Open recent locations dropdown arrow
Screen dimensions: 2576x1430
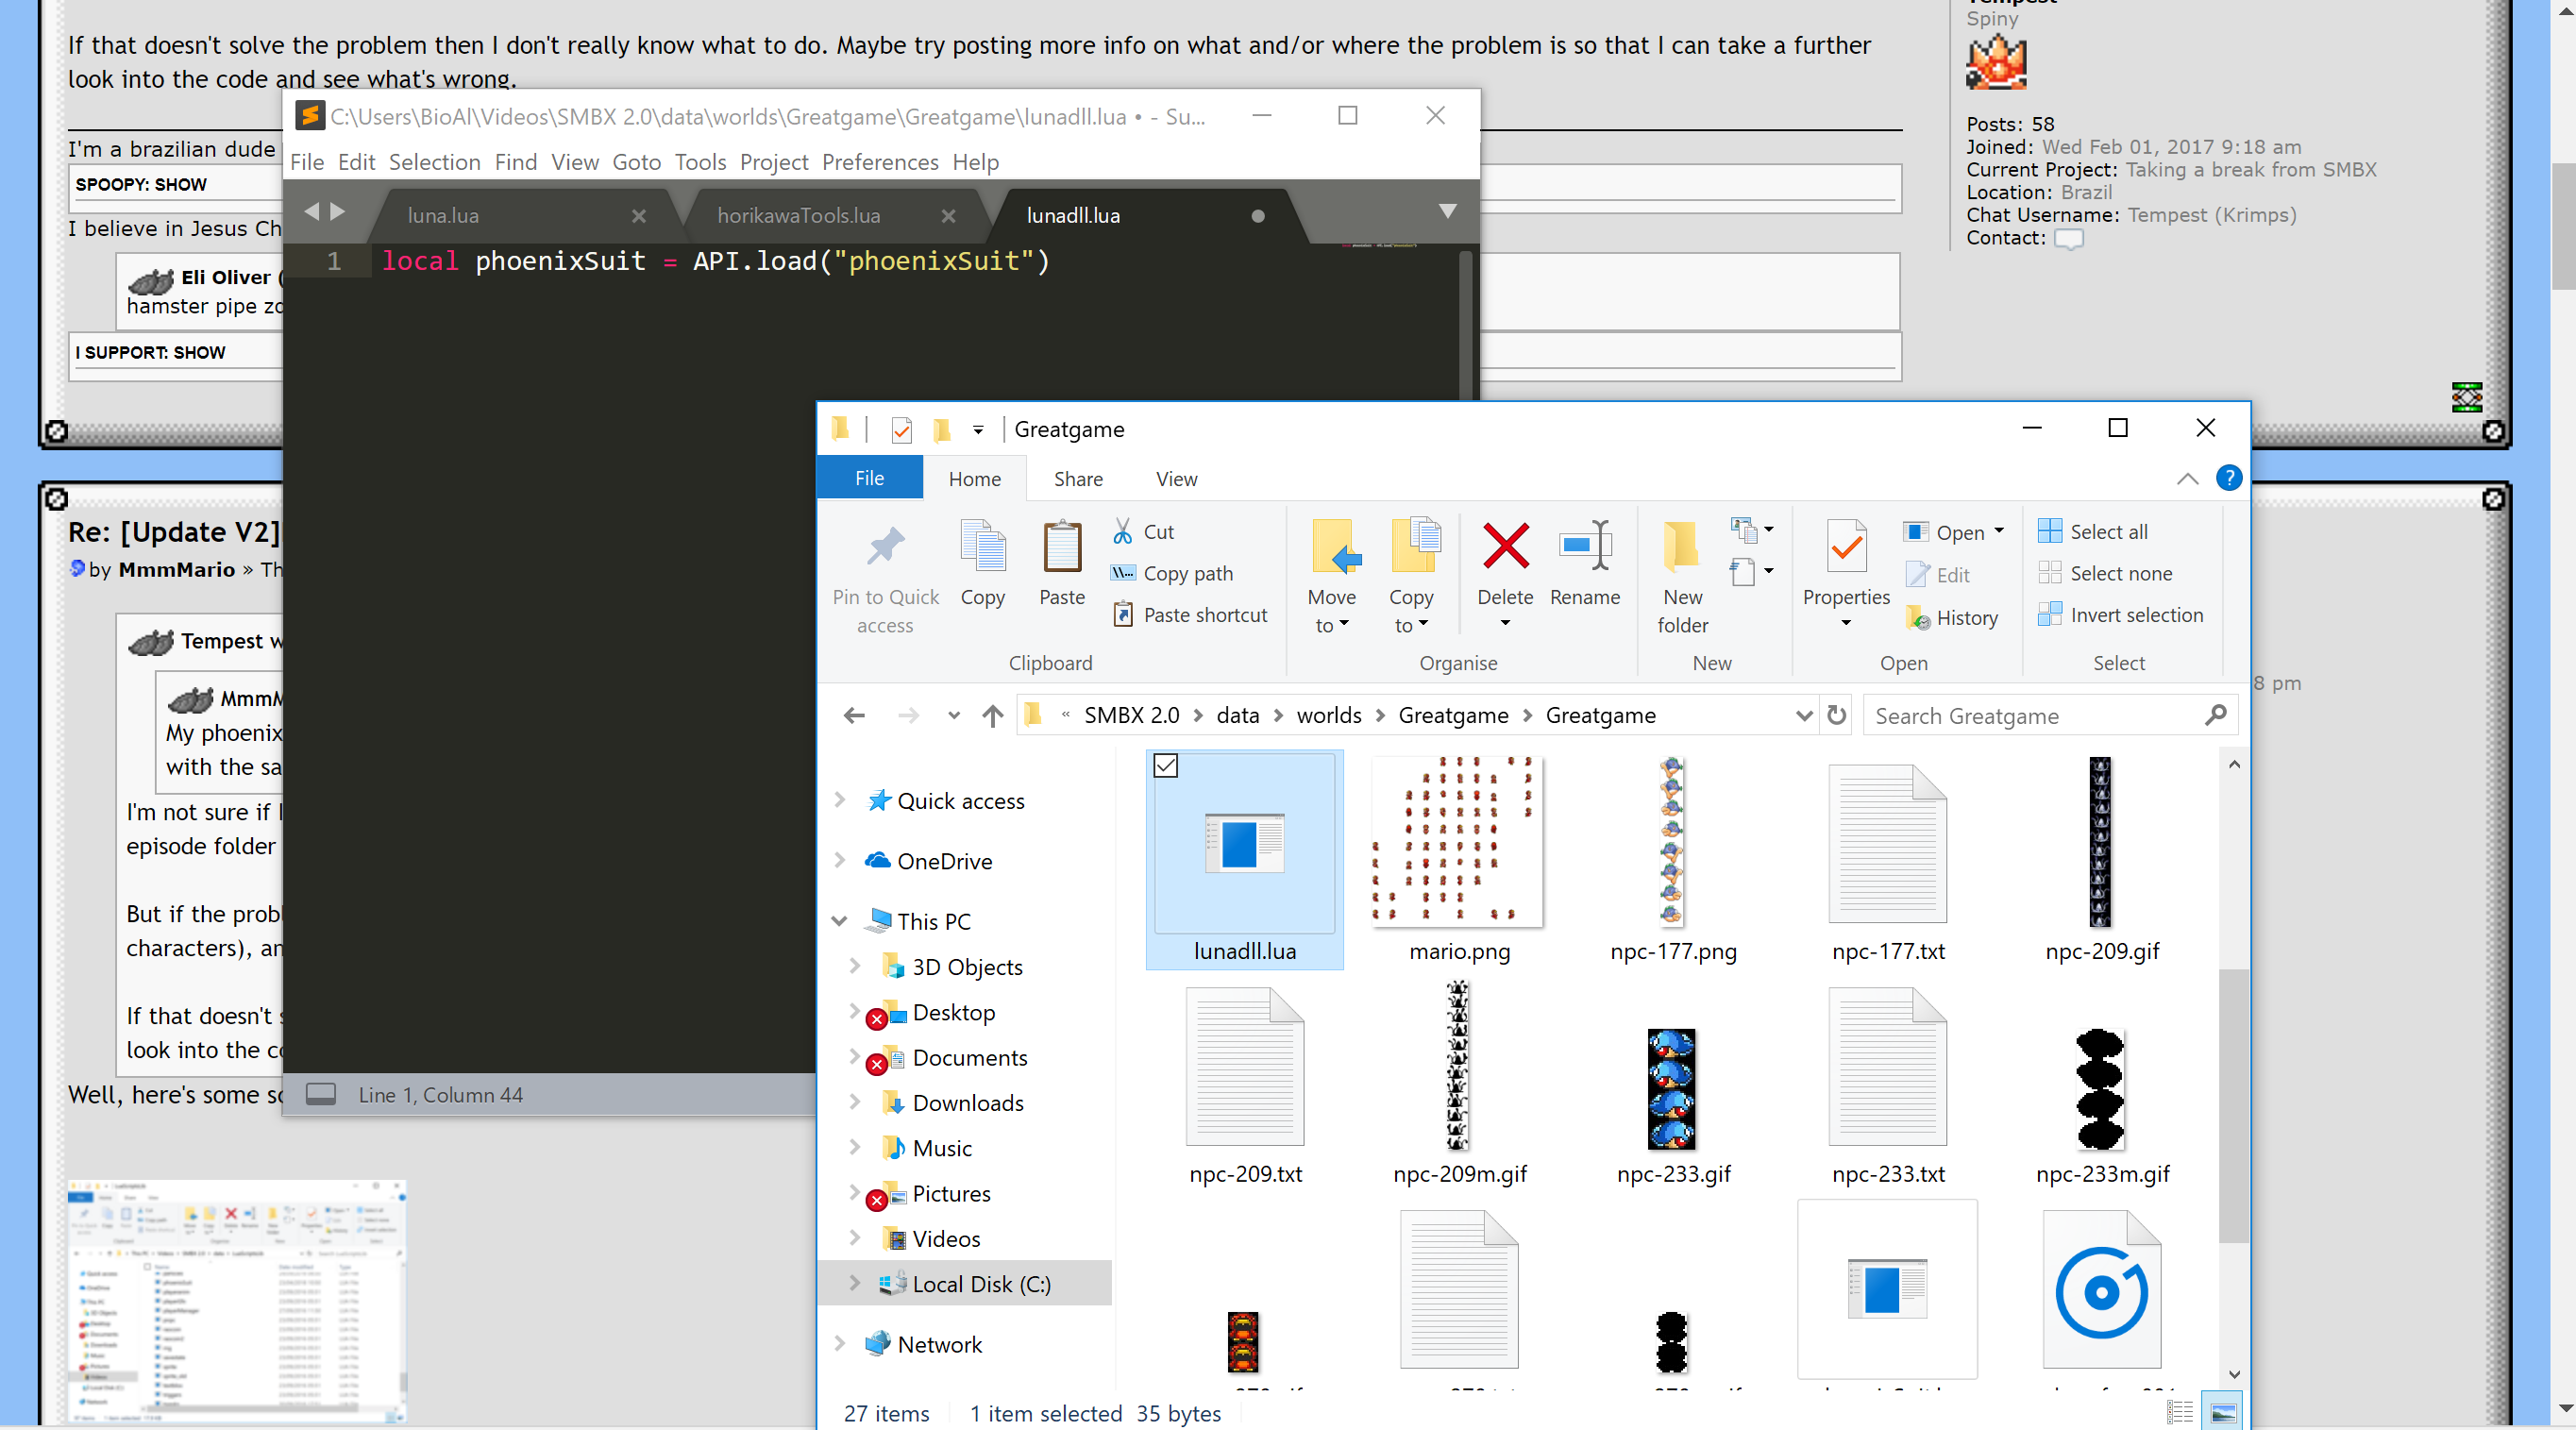(953, 715)
